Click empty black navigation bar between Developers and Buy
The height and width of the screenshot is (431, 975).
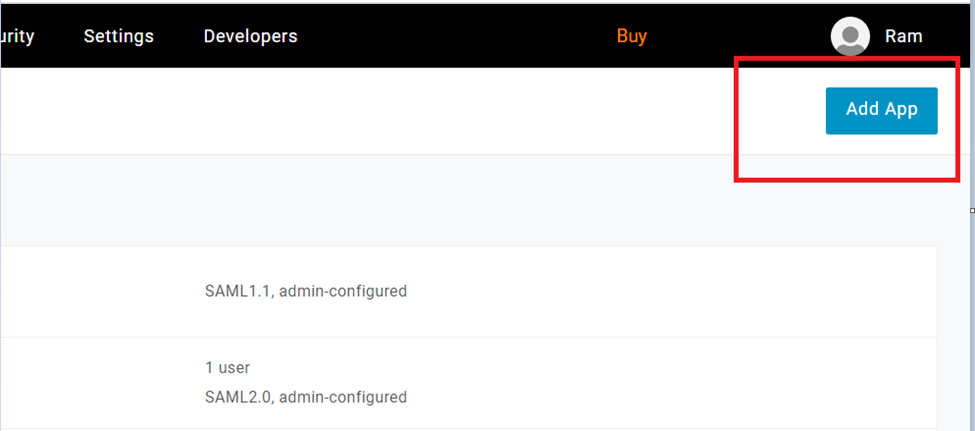click(x=450, y=37)
